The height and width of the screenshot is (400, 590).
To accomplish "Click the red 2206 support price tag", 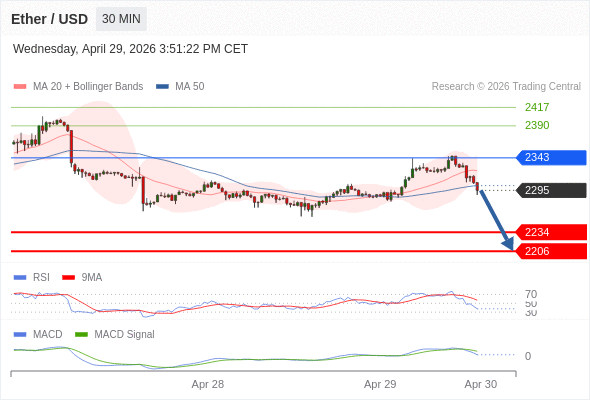I will coord(551,251).
